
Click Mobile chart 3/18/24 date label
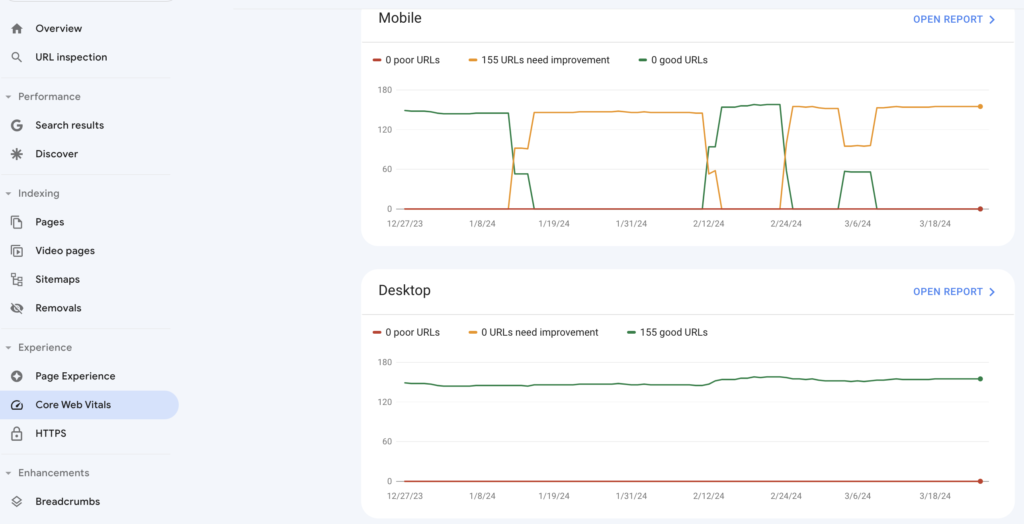pos(935,223)
